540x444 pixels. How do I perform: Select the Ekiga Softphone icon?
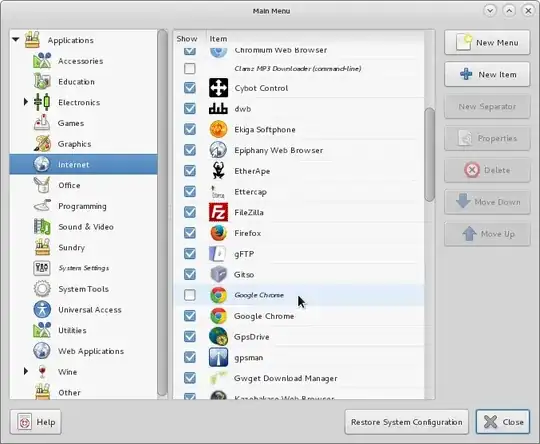pos(218,130)
